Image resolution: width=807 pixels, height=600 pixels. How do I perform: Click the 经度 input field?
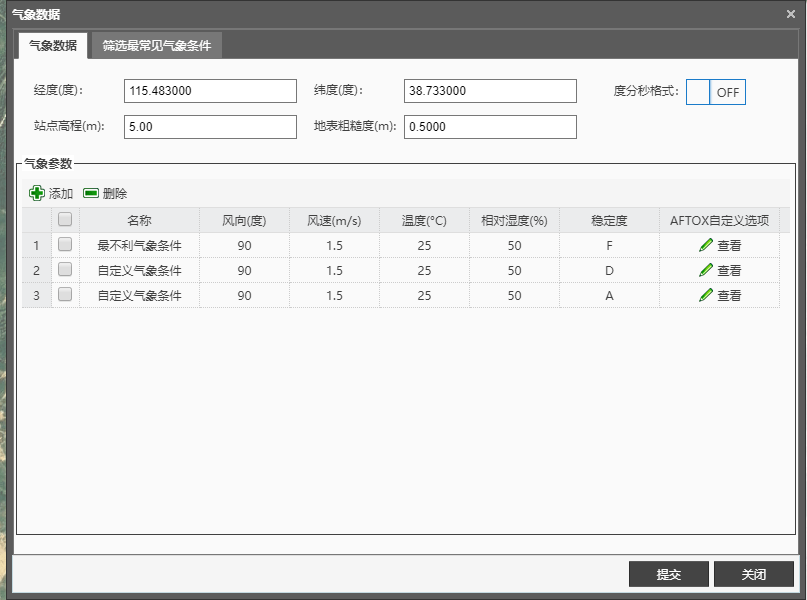pos(210,91)
